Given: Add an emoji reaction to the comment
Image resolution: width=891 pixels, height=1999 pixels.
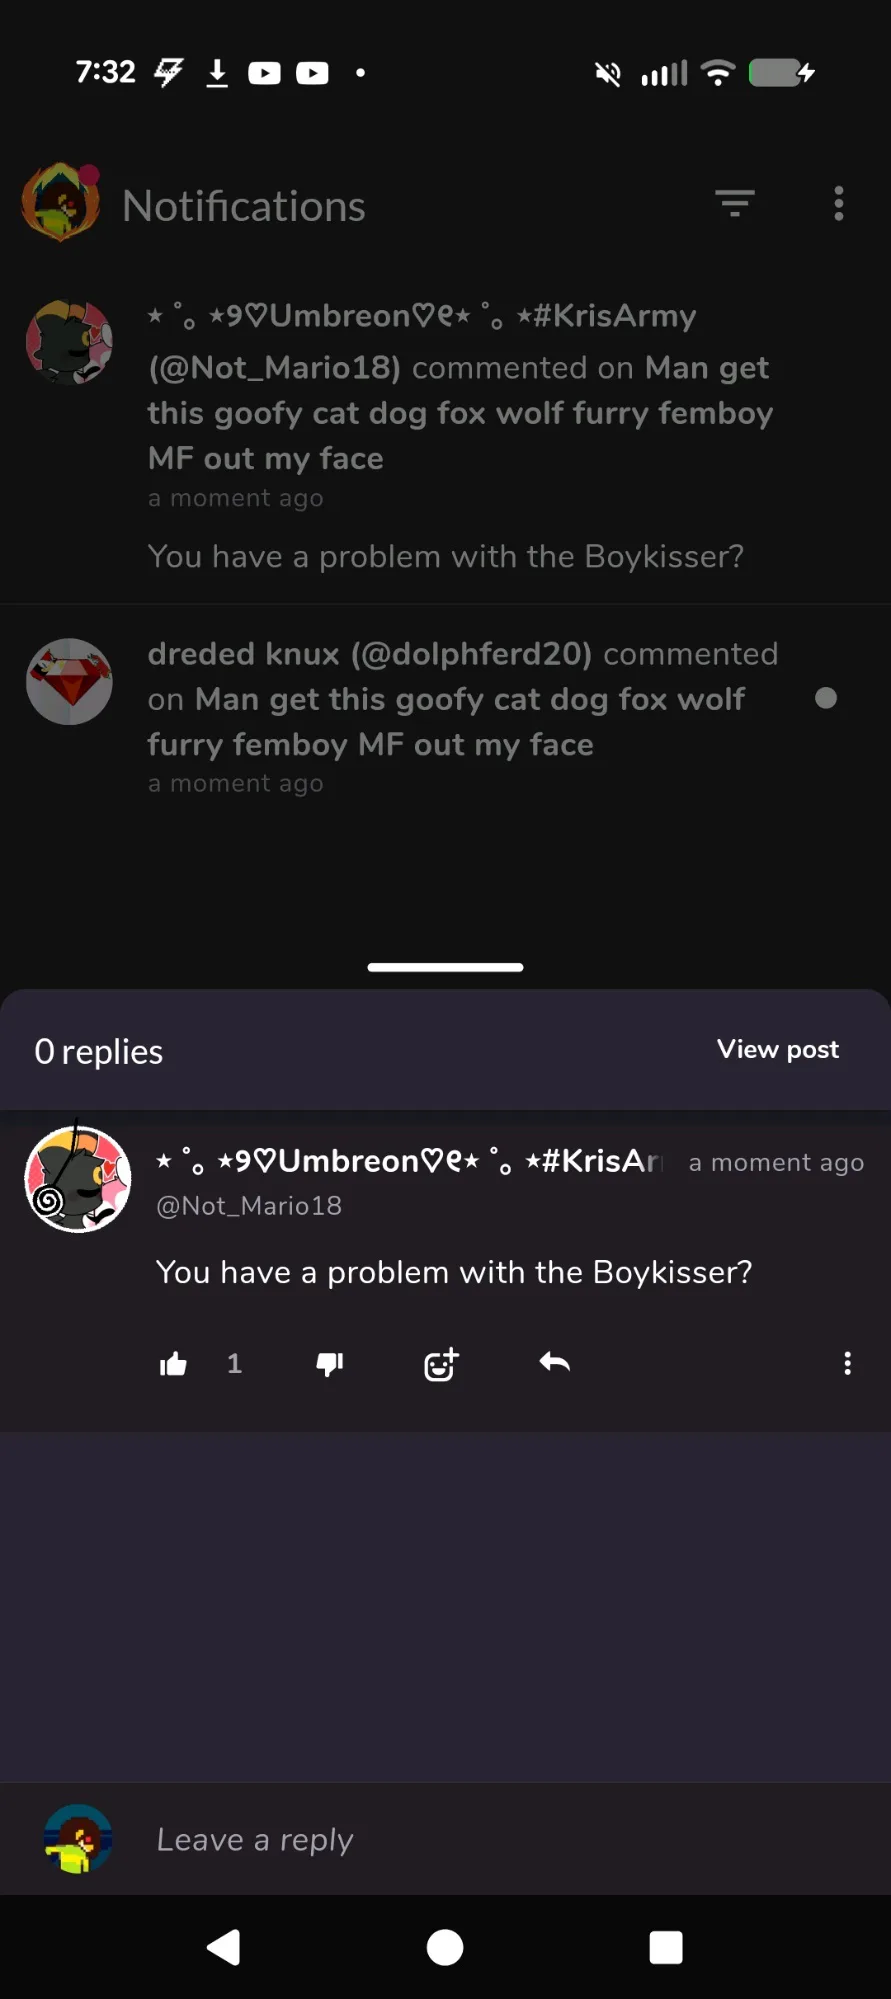Looking at the screenshot, I should coord(441,1364).
